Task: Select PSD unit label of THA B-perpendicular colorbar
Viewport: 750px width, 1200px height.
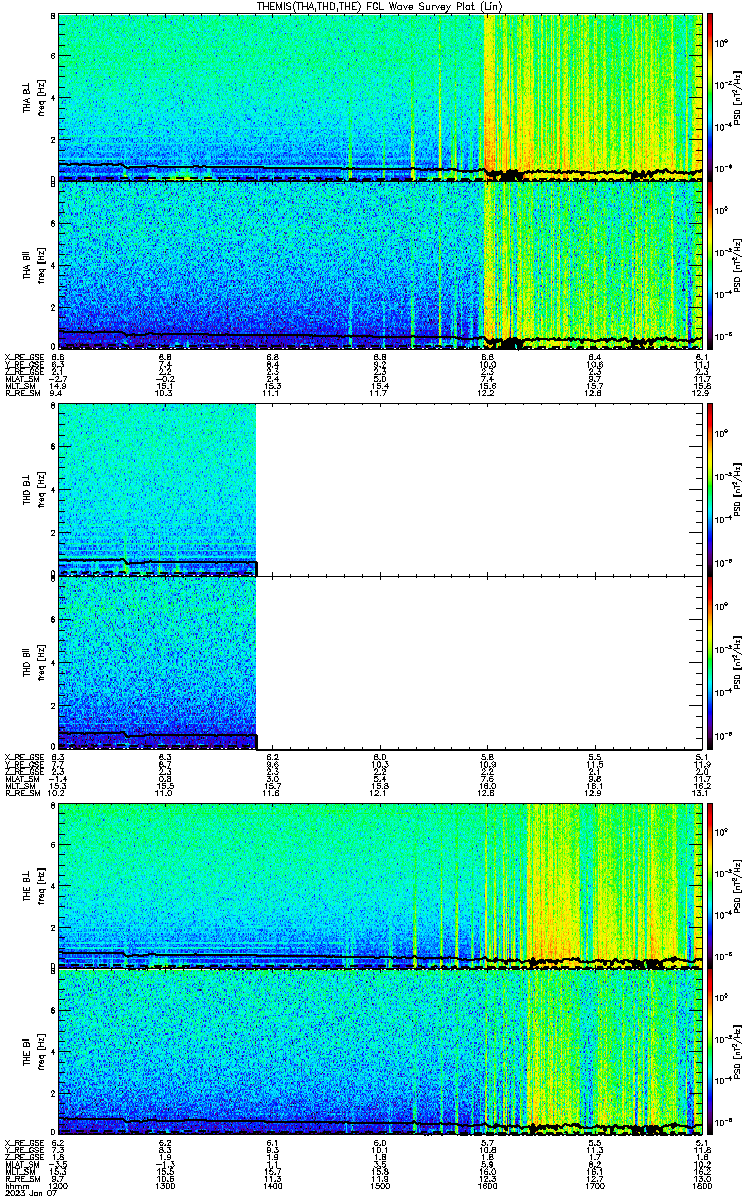Action: 740,97
